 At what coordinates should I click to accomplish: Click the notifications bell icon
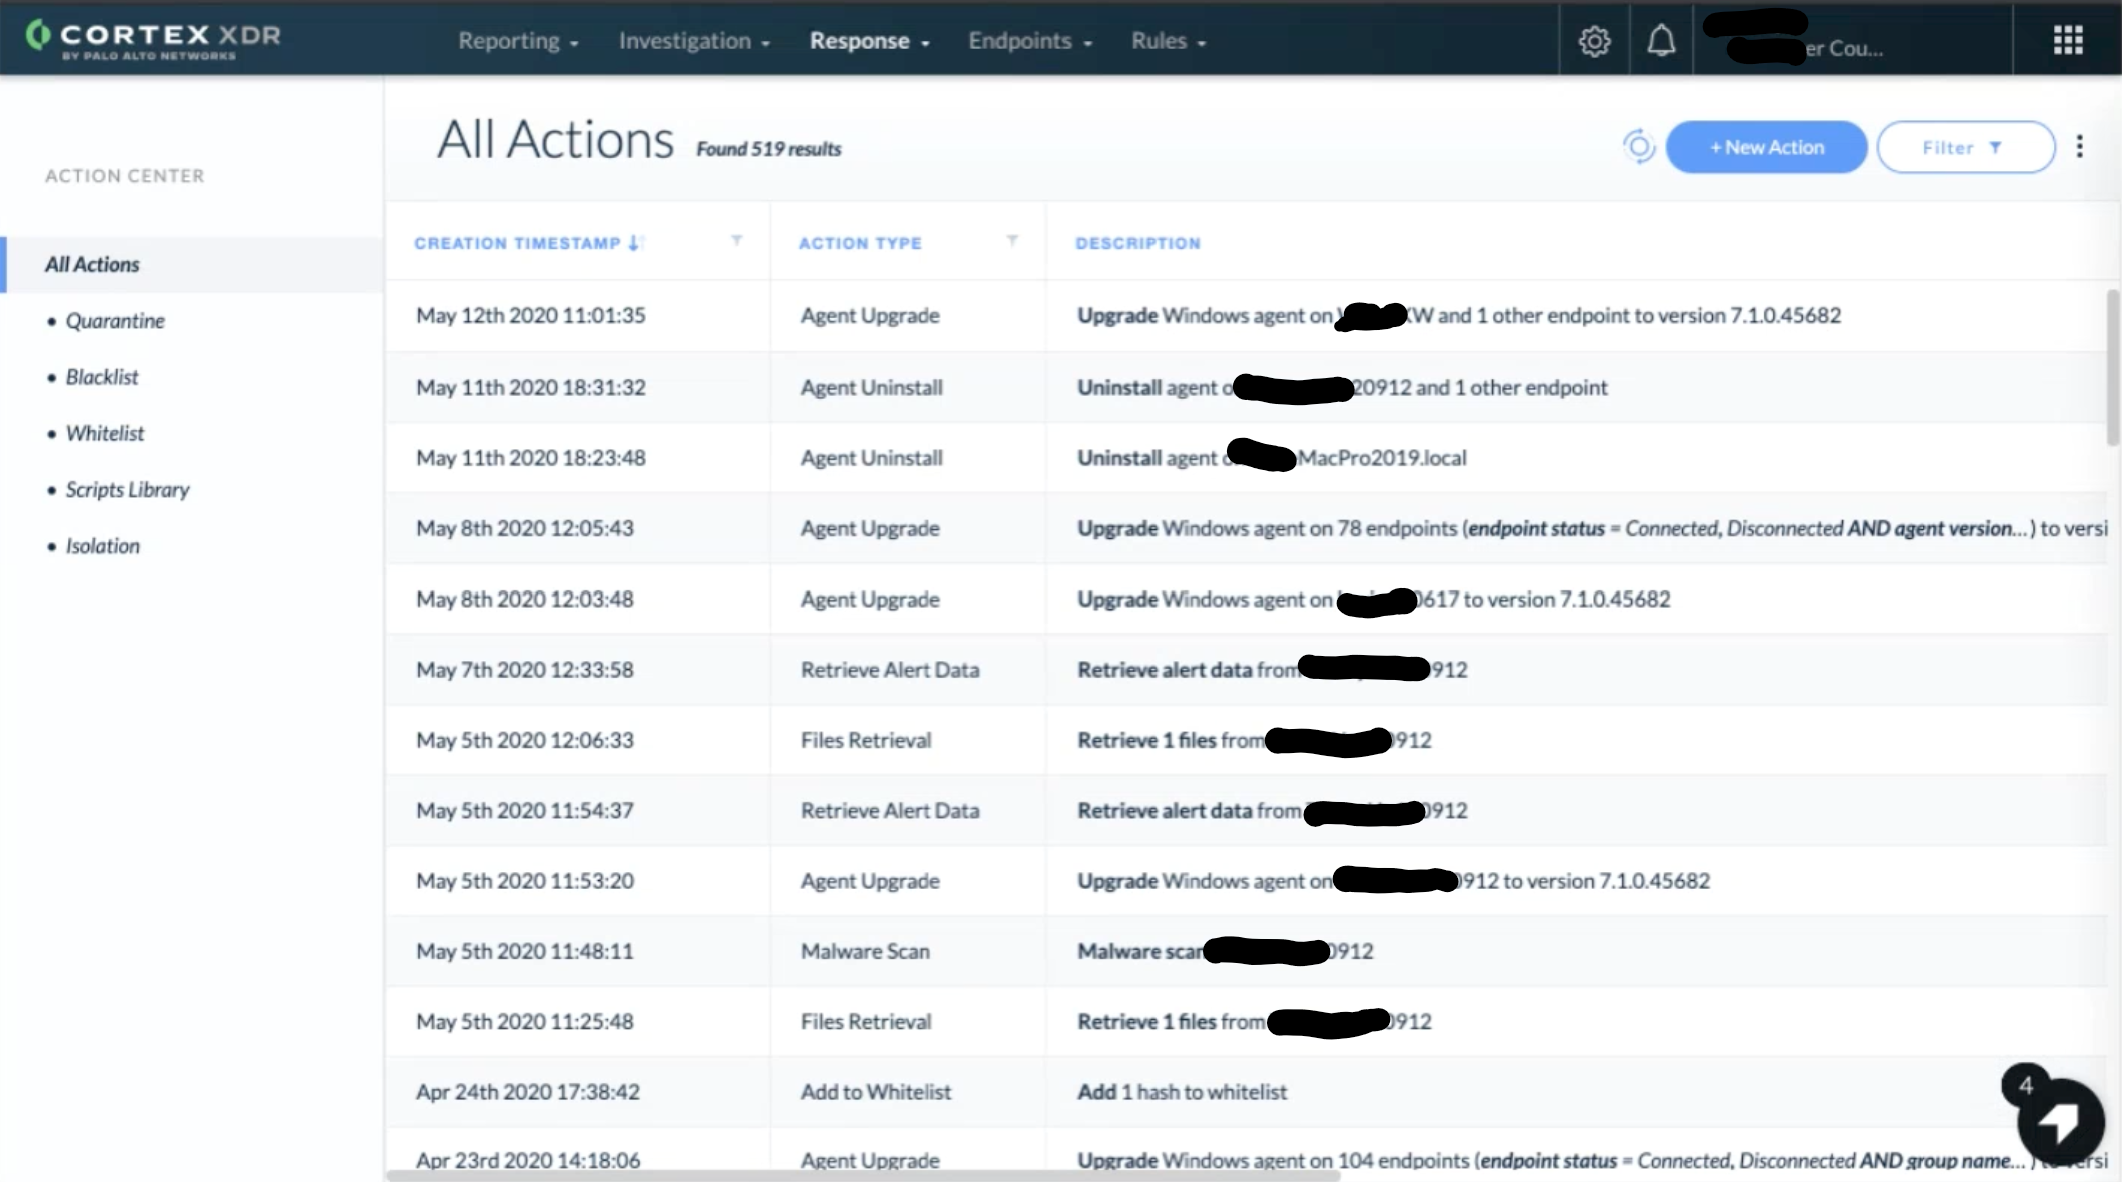tap(1661, 41)
